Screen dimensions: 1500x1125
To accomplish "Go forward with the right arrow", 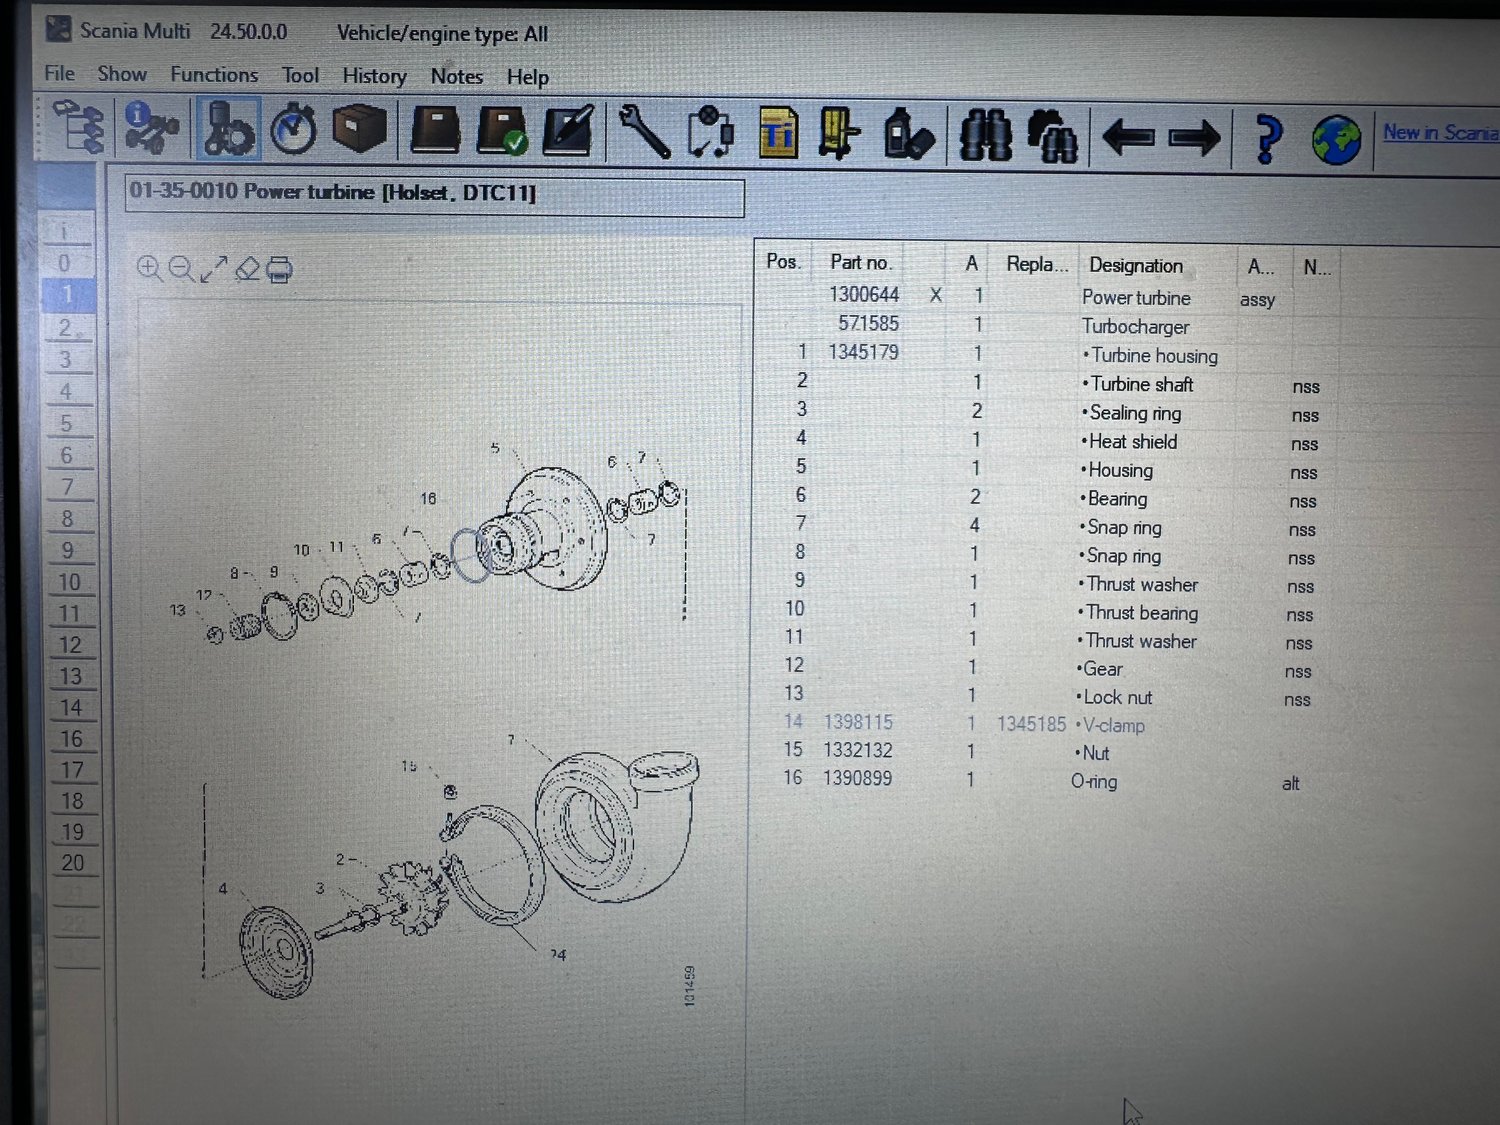I will pyautogui.click(x=1194, y=138).
